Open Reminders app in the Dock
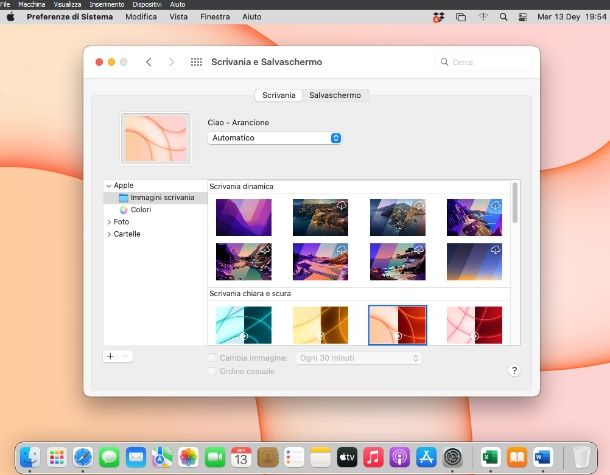This screenshot has width=610, height=475. click(x=294, y=457)
